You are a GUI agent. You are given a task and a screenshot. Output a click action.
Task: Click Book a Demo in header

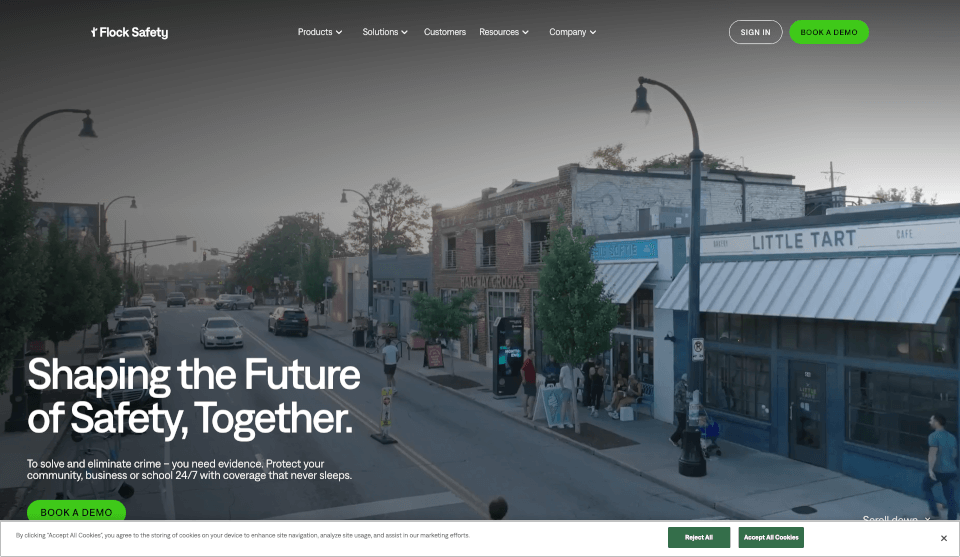tap(828, 32)
